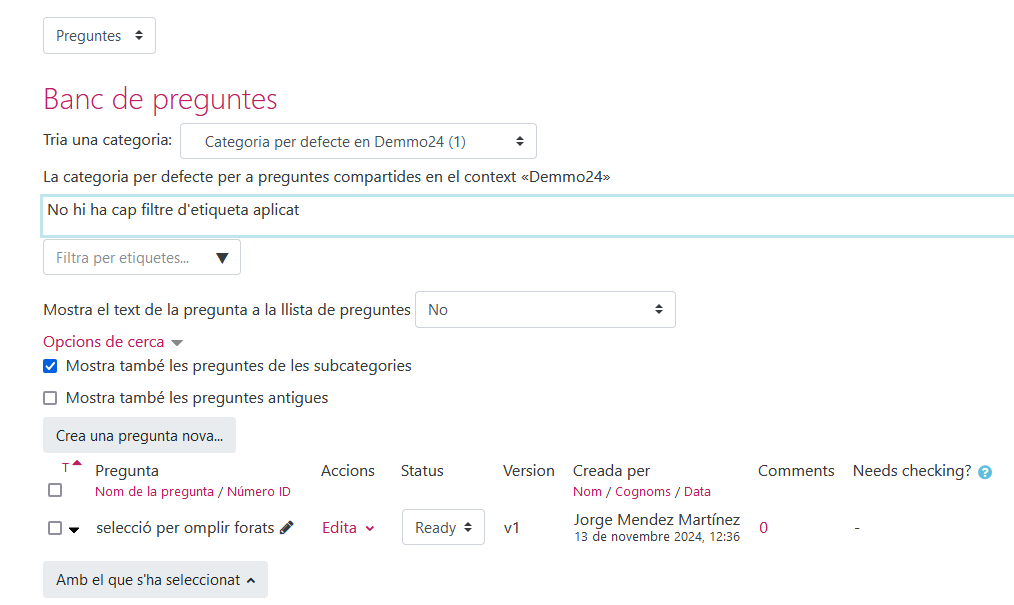Select the selecció per omplir forats checkbox
1014x605 pixels.
(x=55, y=528)
